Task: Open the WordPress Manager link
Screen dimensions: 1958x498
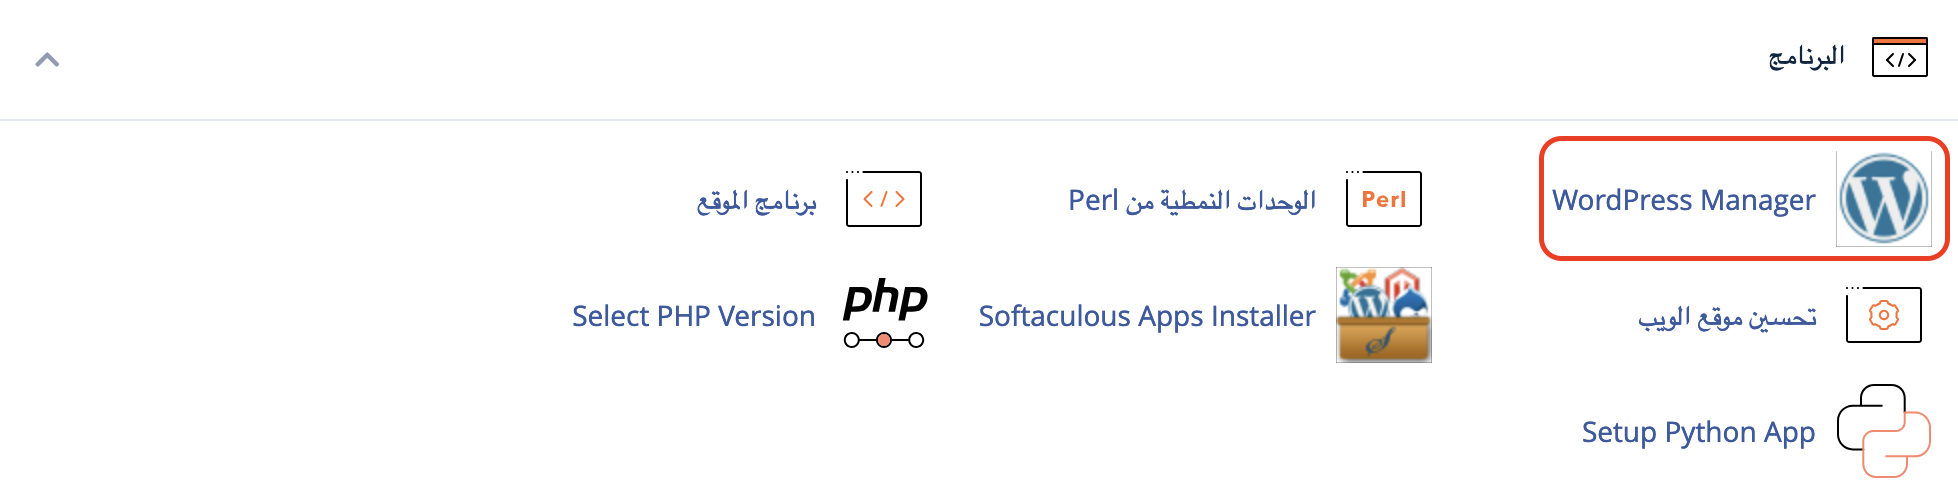Action: coord(1683,200)
